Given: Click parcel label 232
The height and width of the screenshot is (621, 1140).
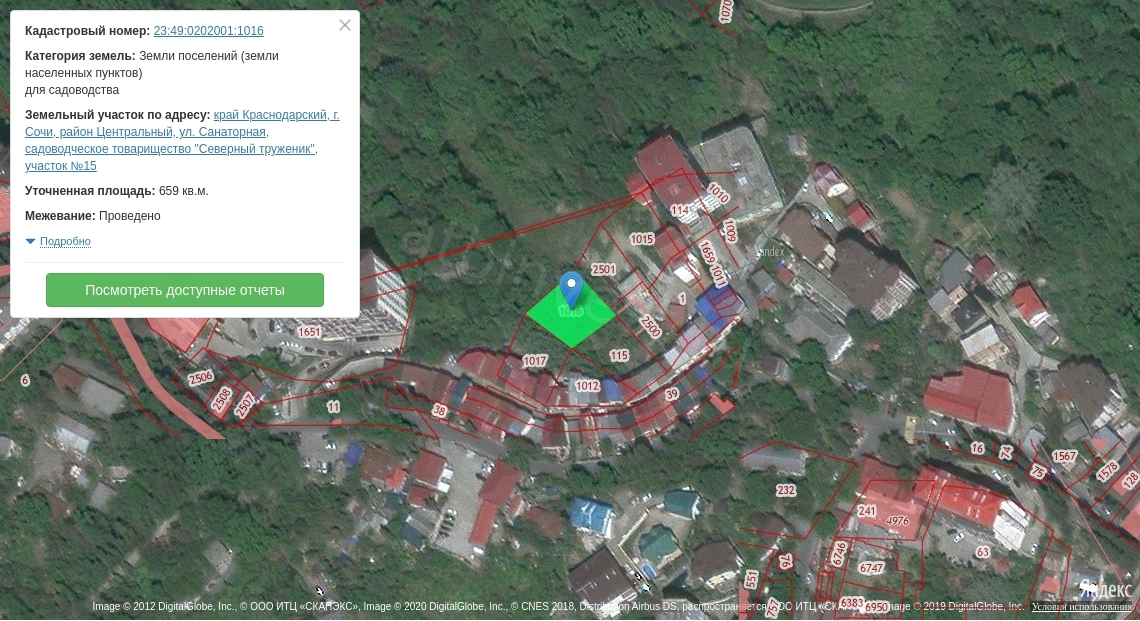Looking at the screenshot, I should point(786,490).
